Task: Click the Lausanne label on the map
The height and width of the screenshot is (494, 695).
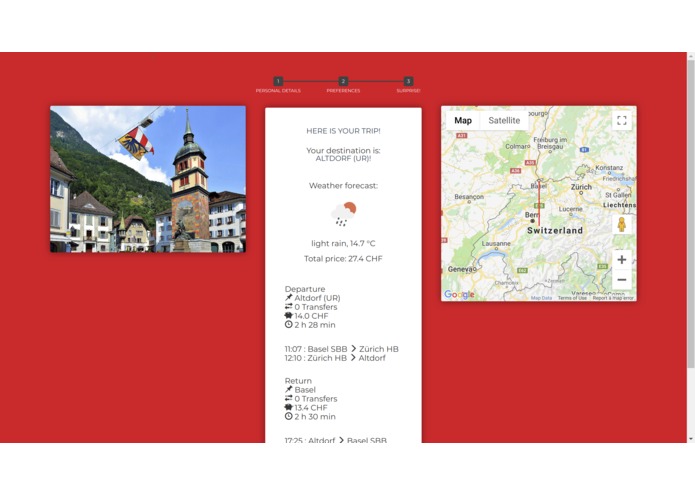Action: [x=496, y=244]
